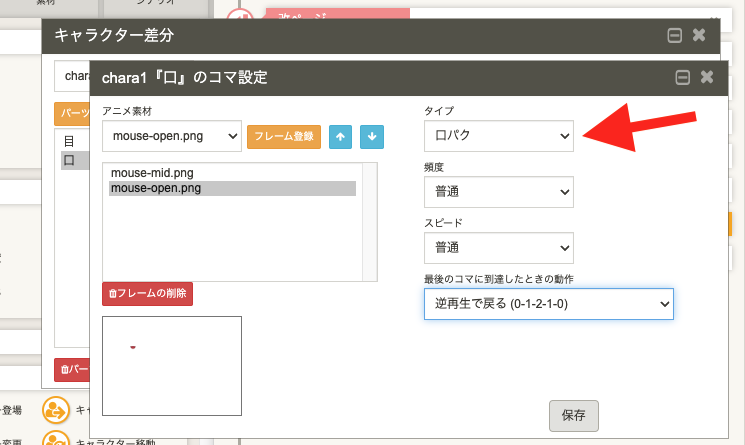Click the blue move frame down arrow
This screenshot has height=445, width=745.
pyautogui.click(x=371, y=136)
